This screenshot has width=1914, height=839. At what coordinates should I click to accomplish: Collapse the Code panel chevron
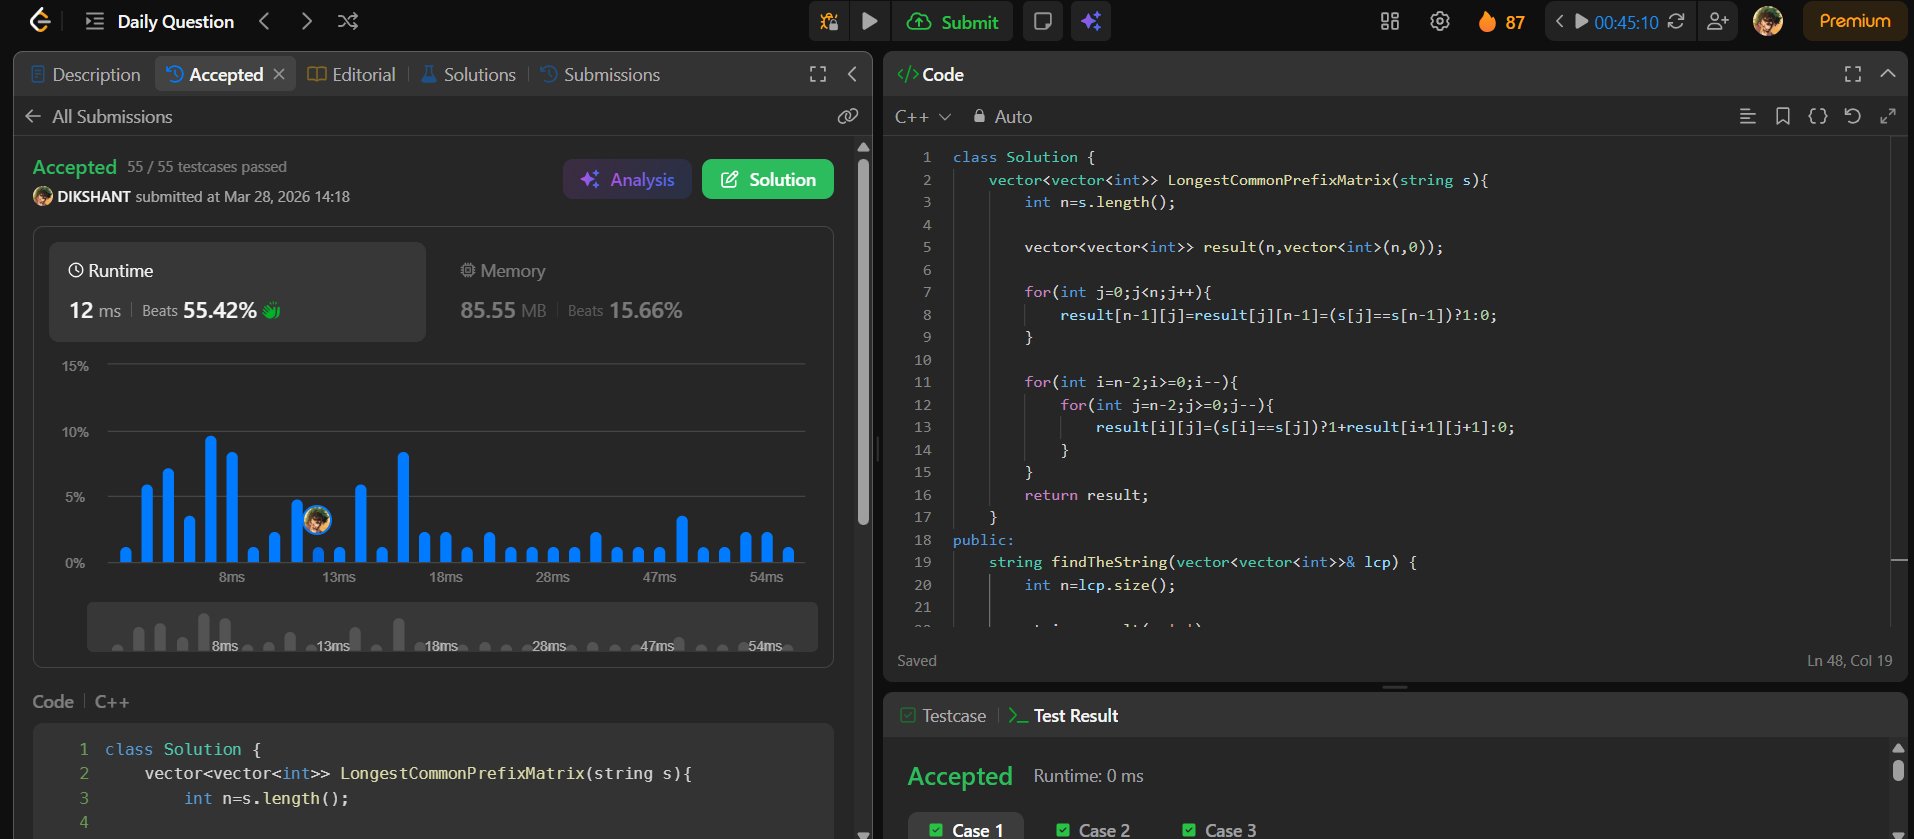pos(1887,74)
